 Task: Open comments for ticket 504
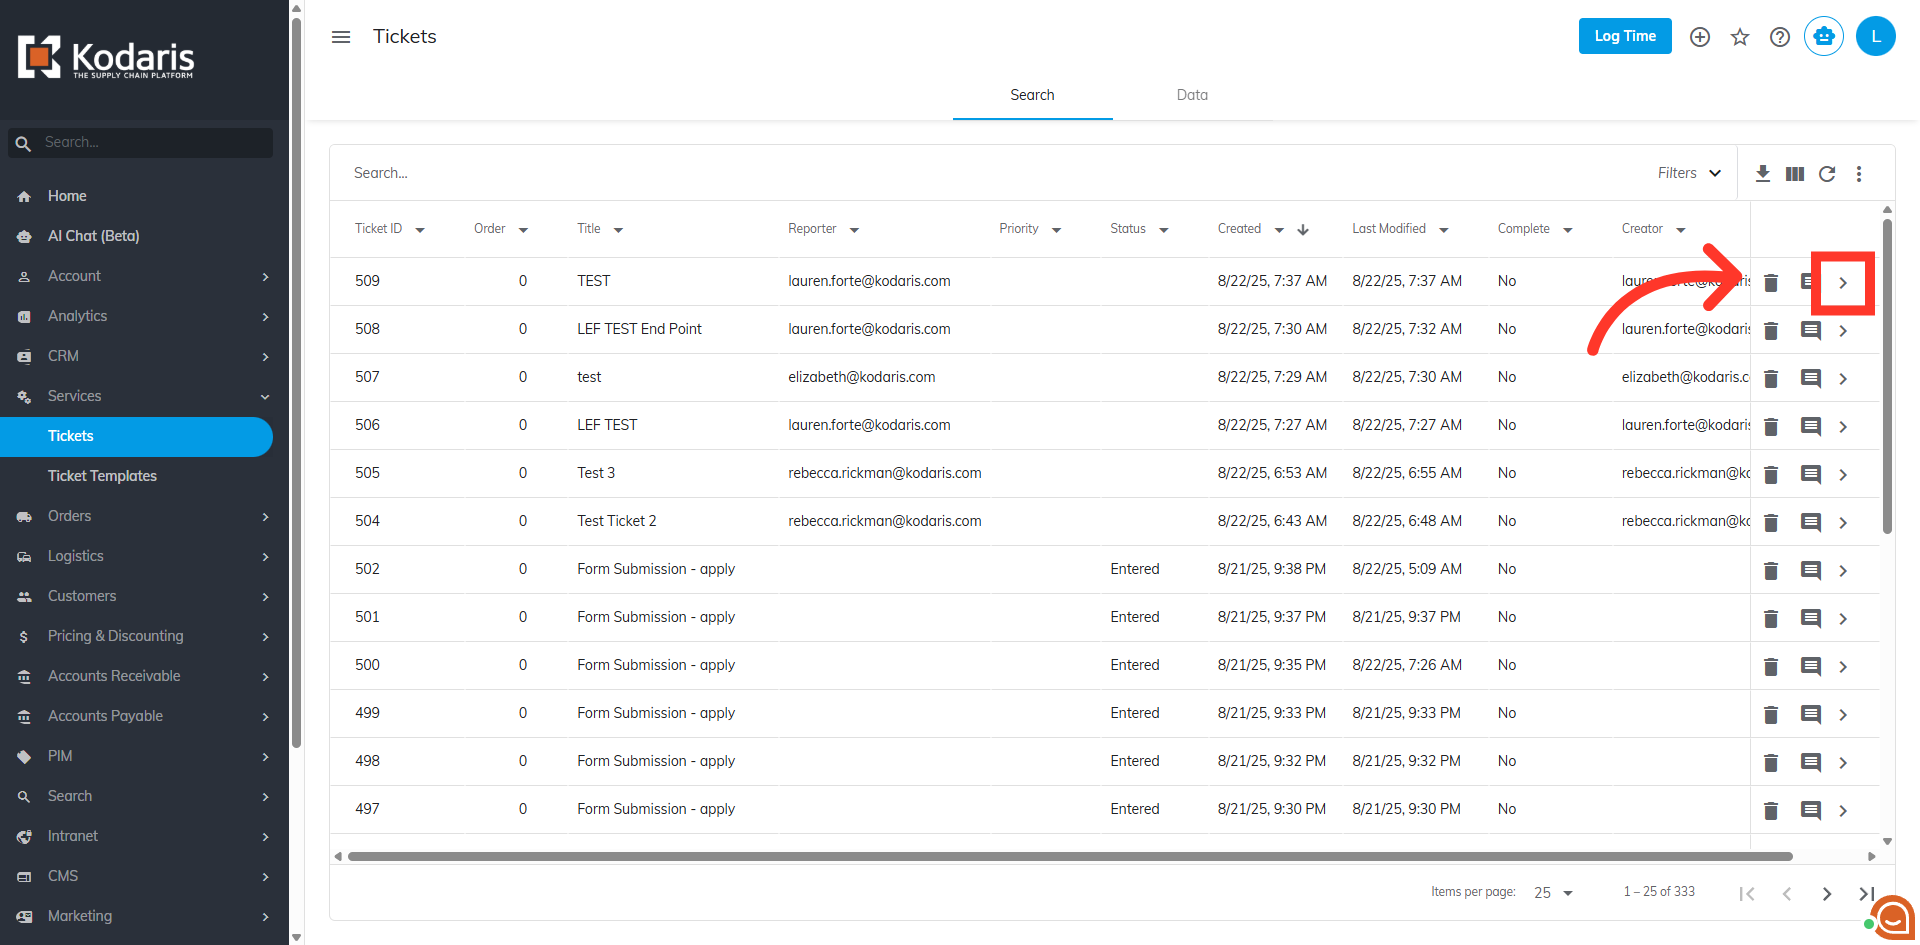[x=1811, y=522]
